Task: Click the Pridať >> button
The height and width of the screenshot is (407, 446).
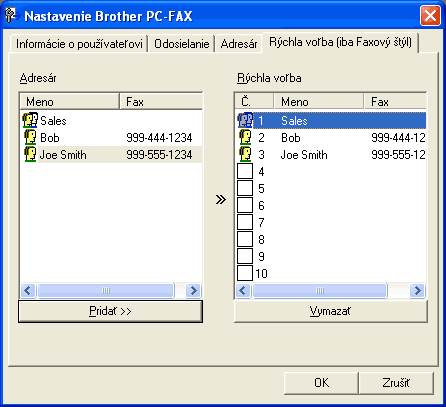Action: pos(110,311)
